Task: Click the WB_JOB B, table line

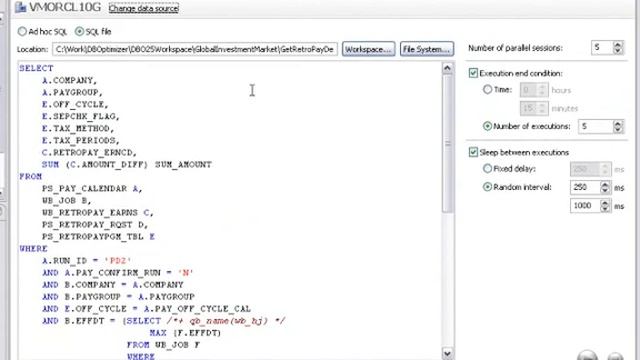Action: 67,200
